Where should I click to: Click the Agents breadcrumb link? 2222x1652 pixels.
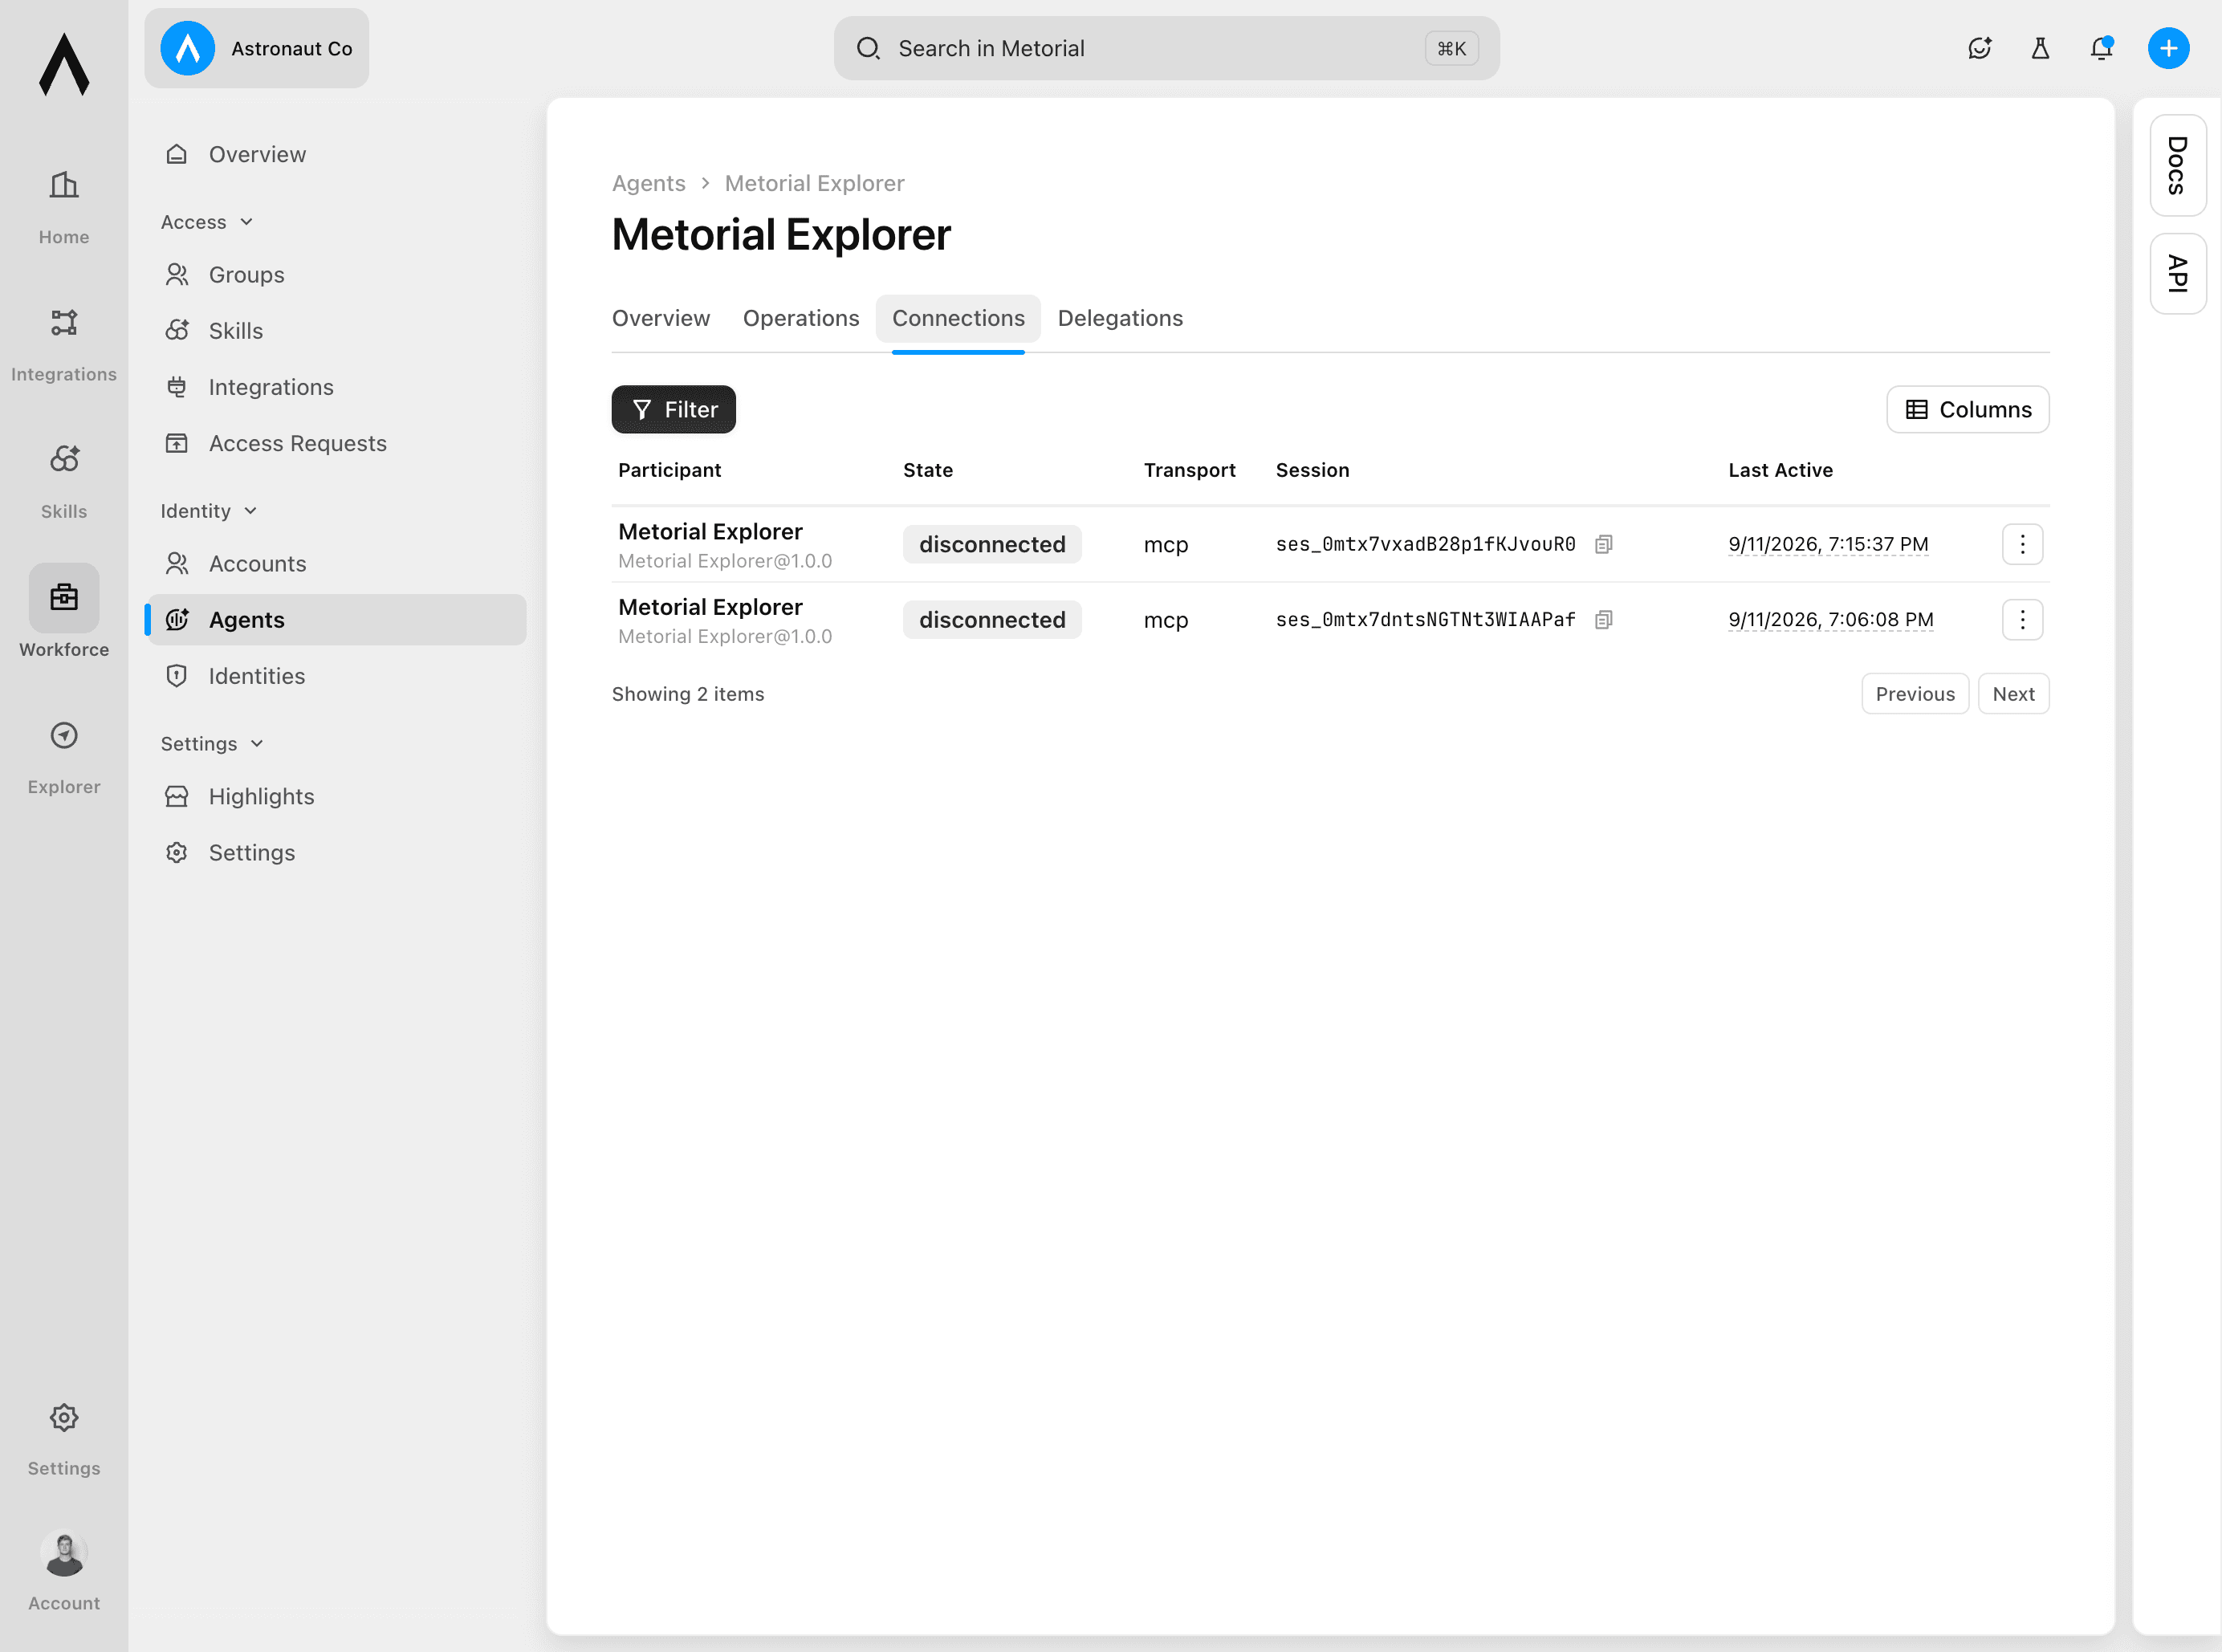pos(648,183)
